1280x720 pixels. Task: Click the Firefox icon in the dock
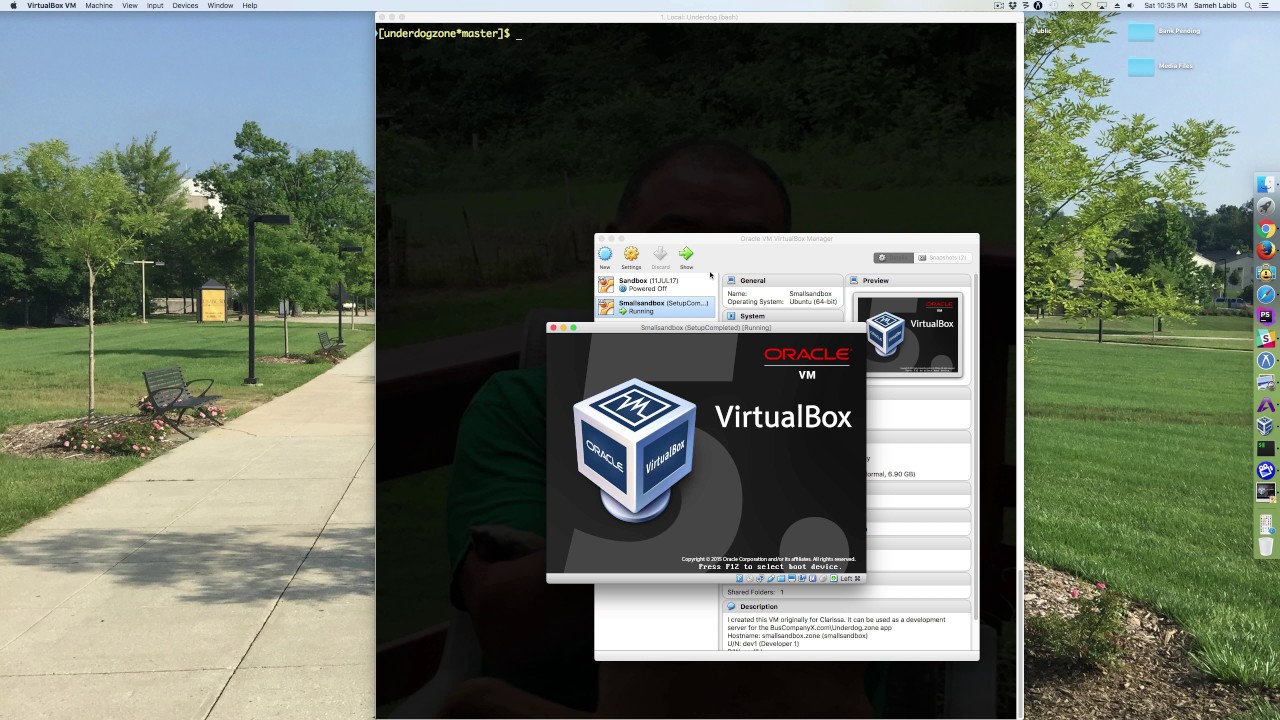click(x=1266, y=250)
